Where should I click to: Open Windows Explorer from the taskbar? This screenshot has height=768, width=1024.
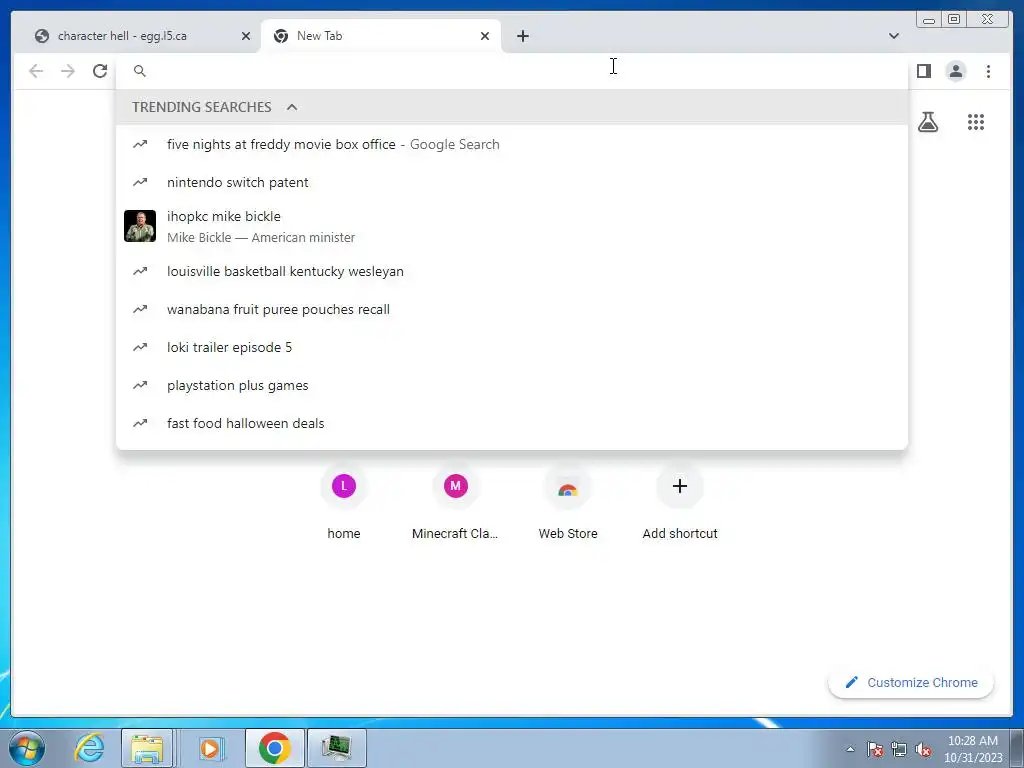coord(147,748)
